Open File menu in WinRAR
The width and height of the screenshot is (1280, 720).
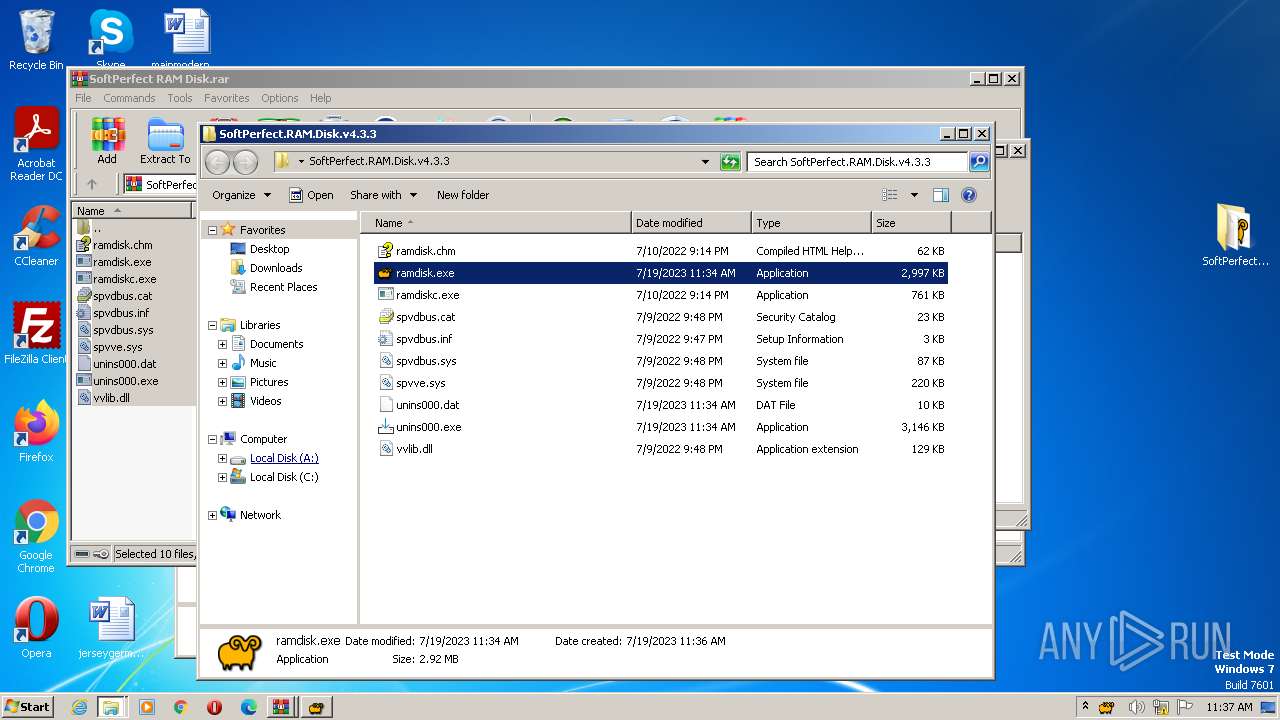click(x=83, y=98)
